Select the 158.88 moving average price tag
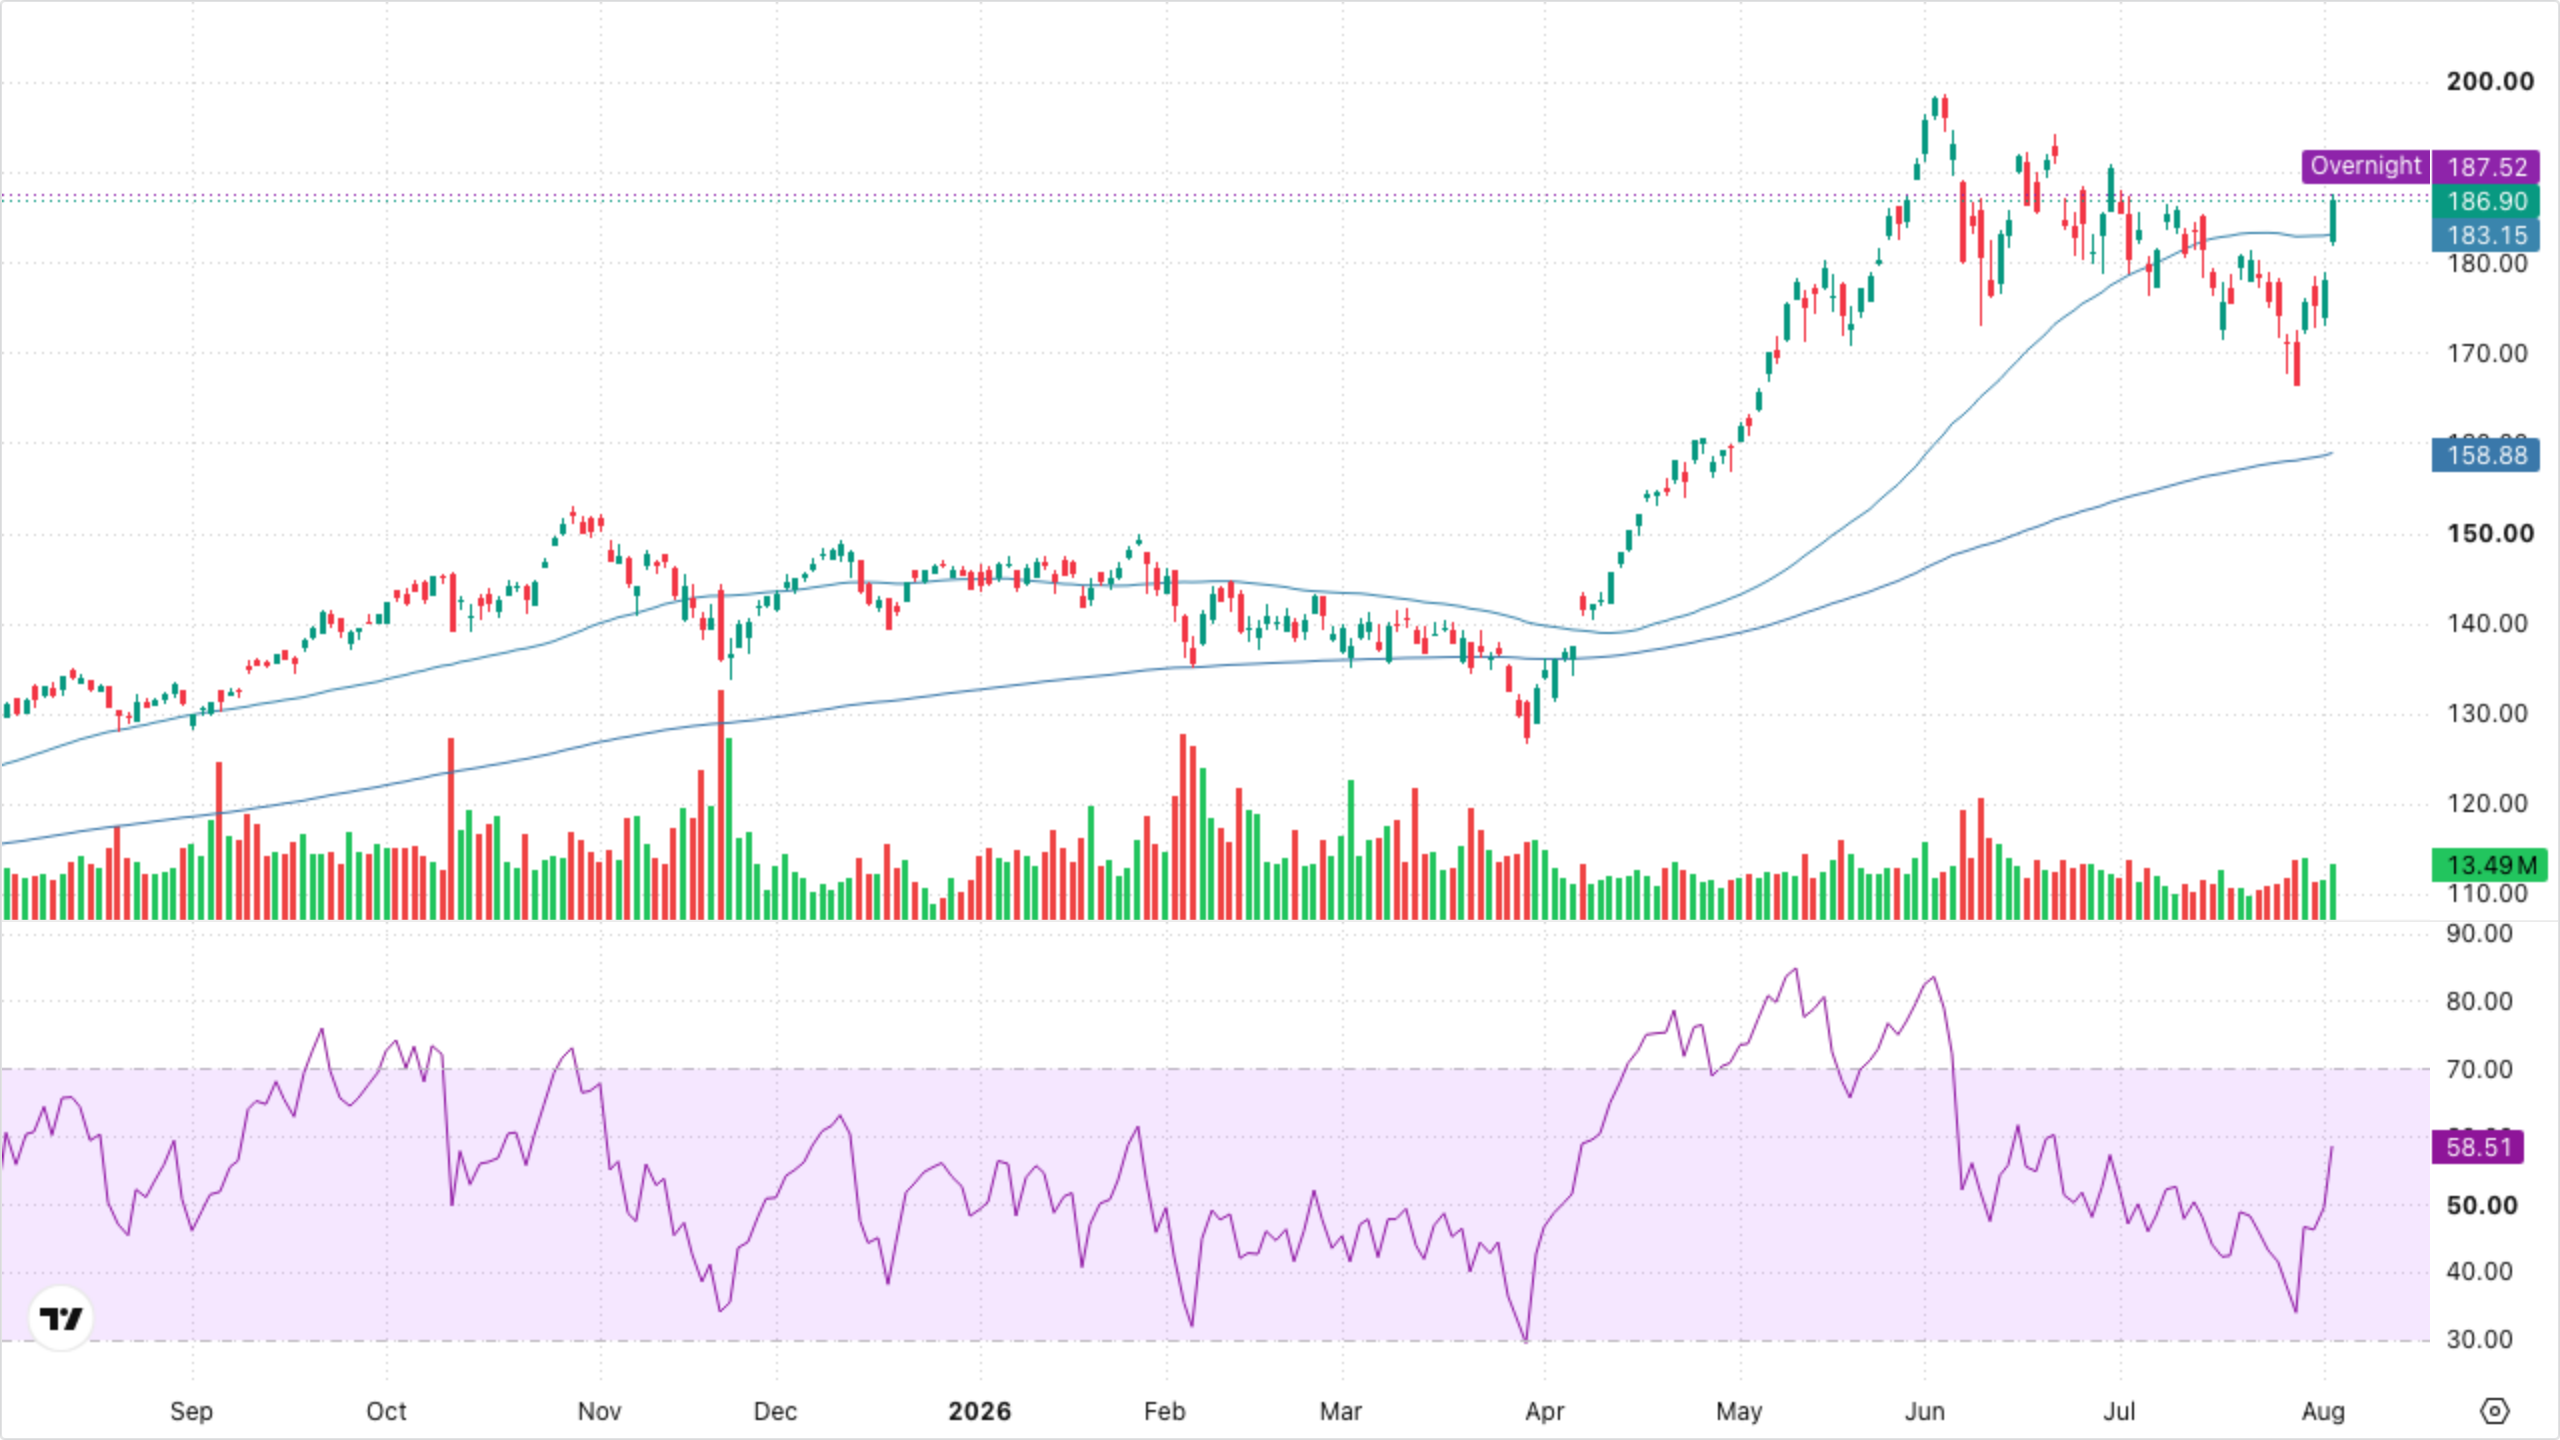 (x=2486, y=455)
